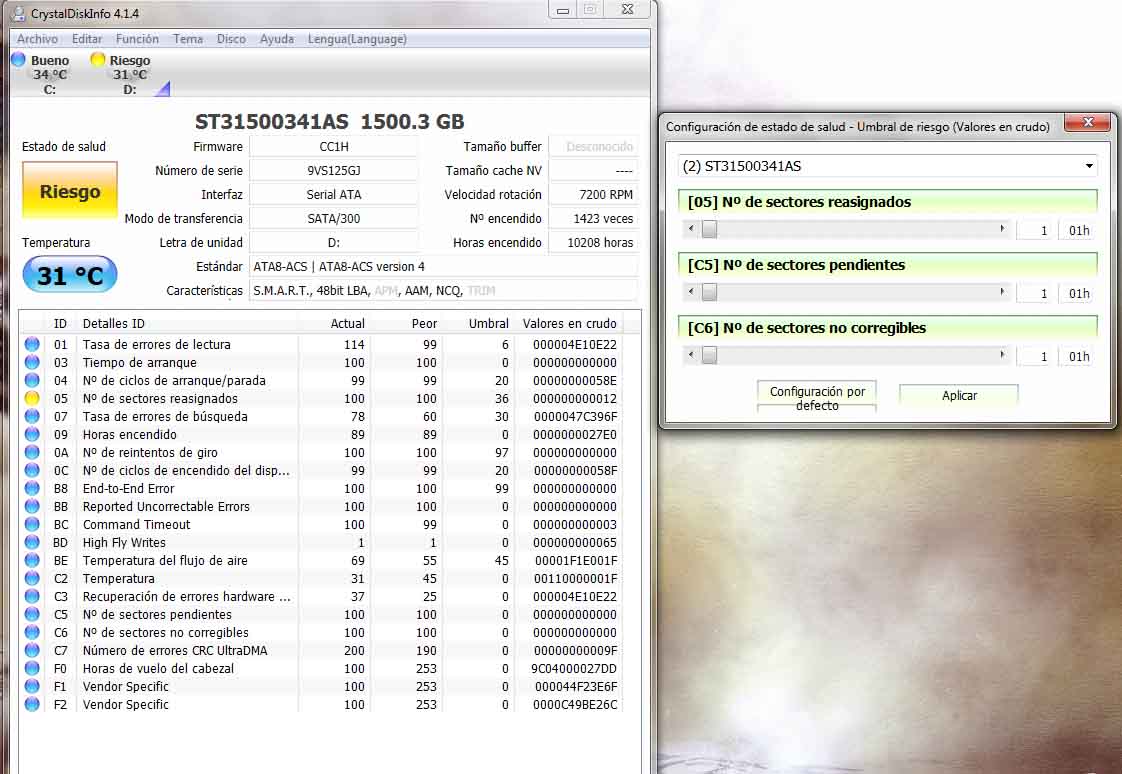Click left arrow of [C5] sectores pendientes slider
1122x774 pixels.
click(691, 292)
